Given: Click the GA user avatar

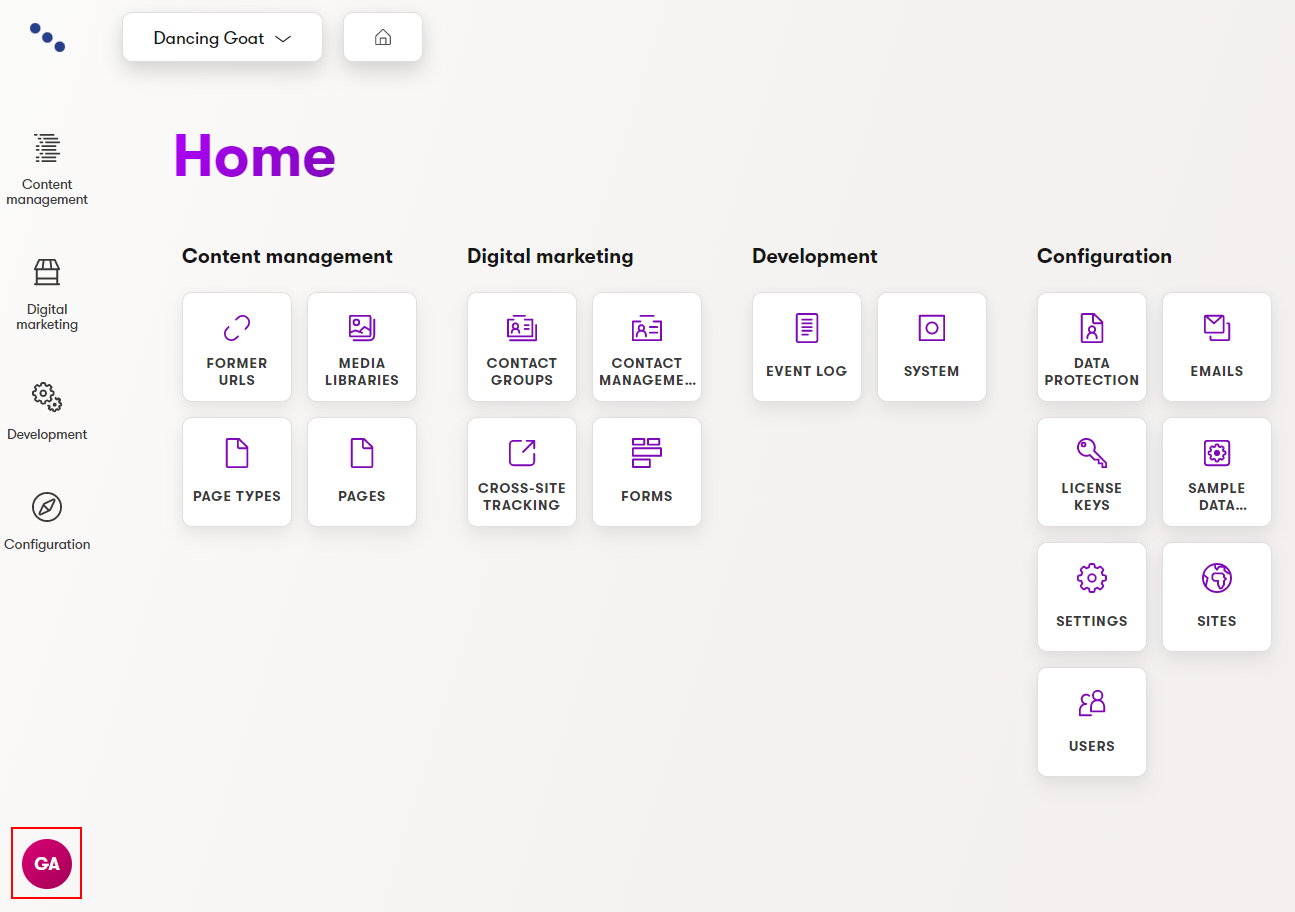Looking at the screenshot, I should tap(47, 864).
